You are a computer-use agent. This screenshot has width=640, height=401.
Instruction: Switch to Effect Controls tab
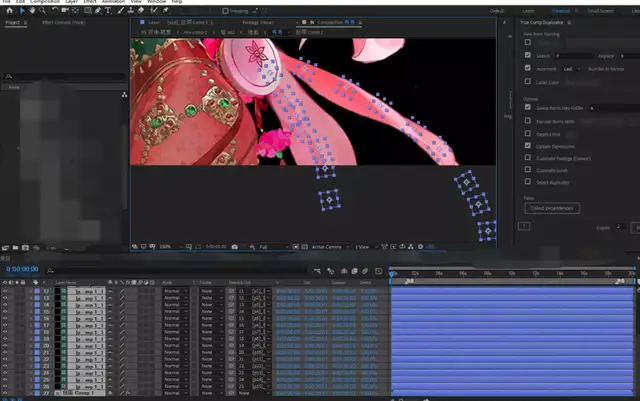click(63, 22)
